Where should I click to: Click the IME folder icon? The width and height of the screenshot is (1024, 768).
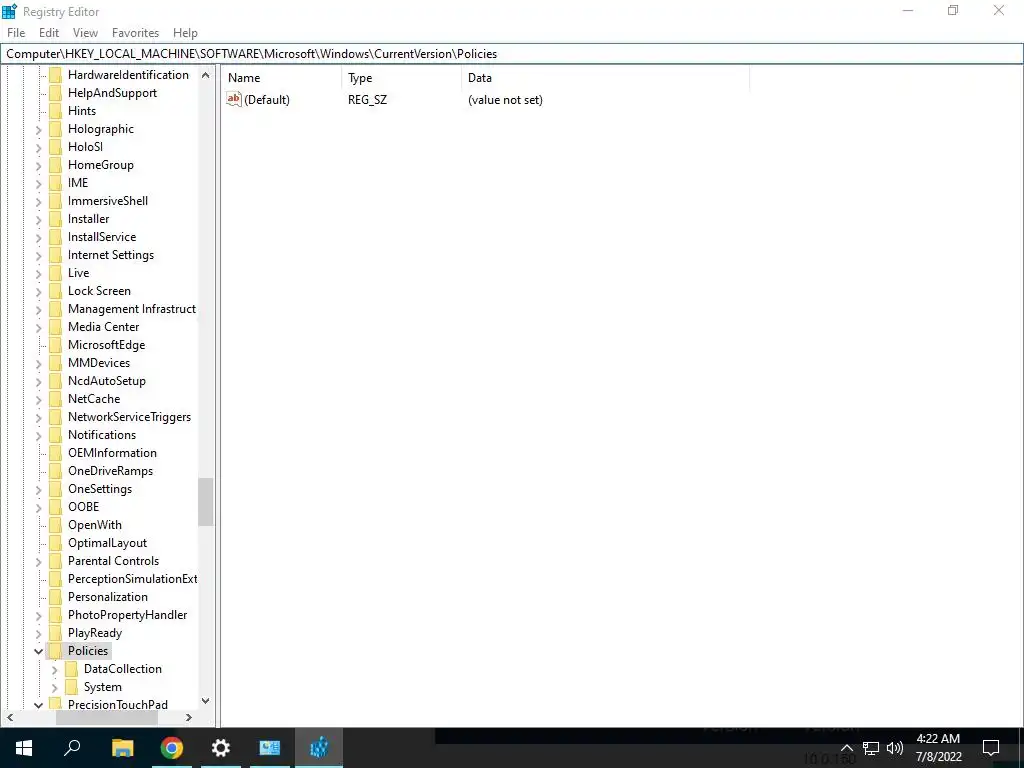(x=56, y=183)
